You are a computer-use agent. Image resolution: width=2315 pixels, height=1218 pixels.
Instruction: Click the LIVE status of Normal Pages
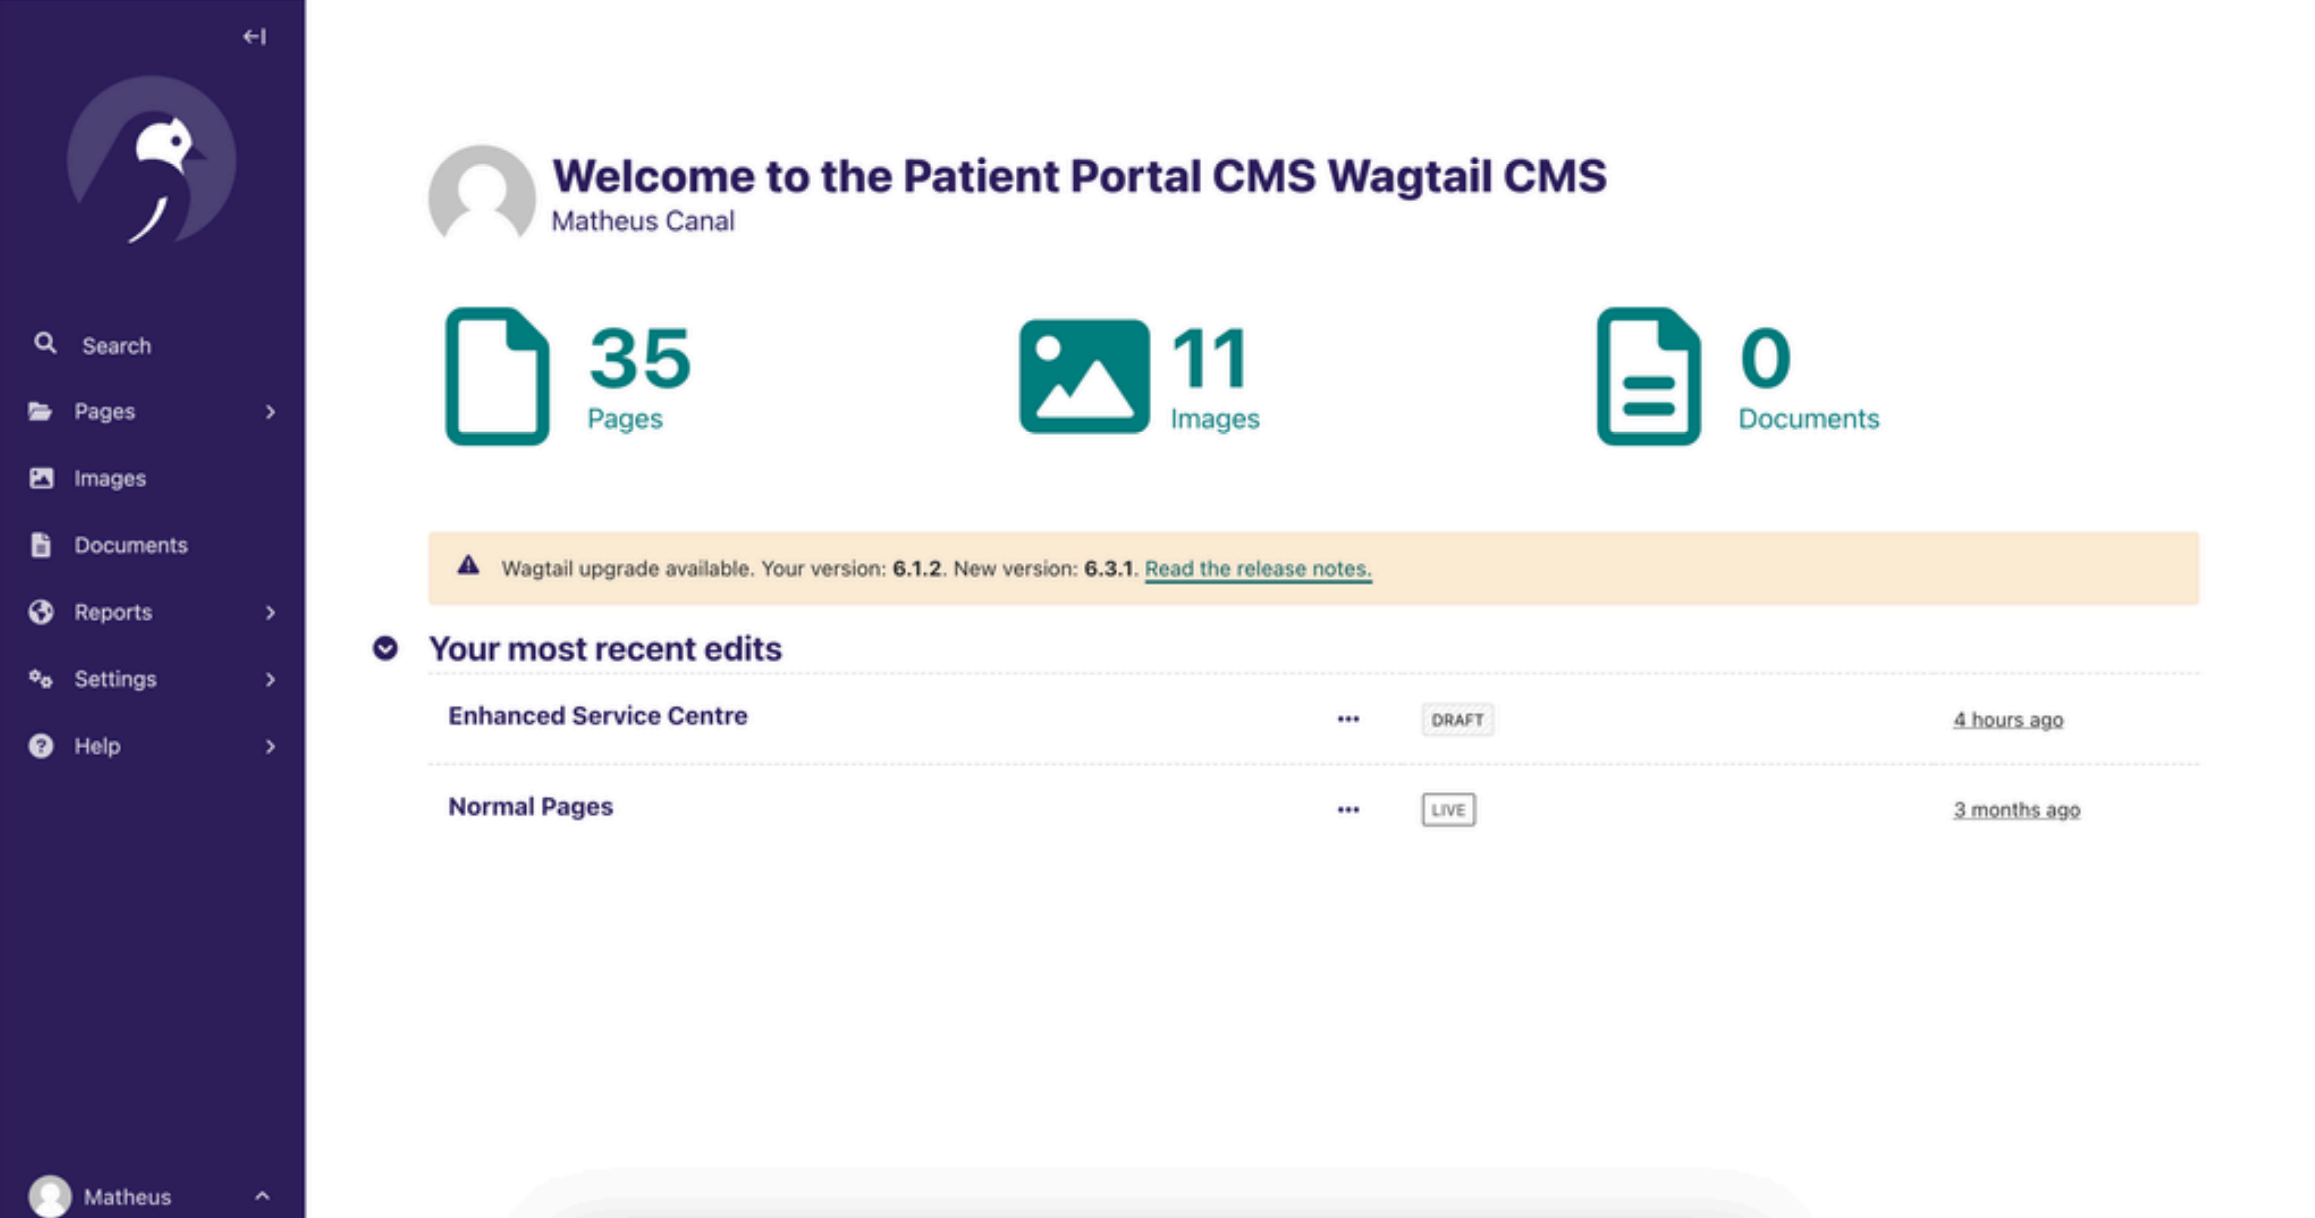coord(1448,809)
